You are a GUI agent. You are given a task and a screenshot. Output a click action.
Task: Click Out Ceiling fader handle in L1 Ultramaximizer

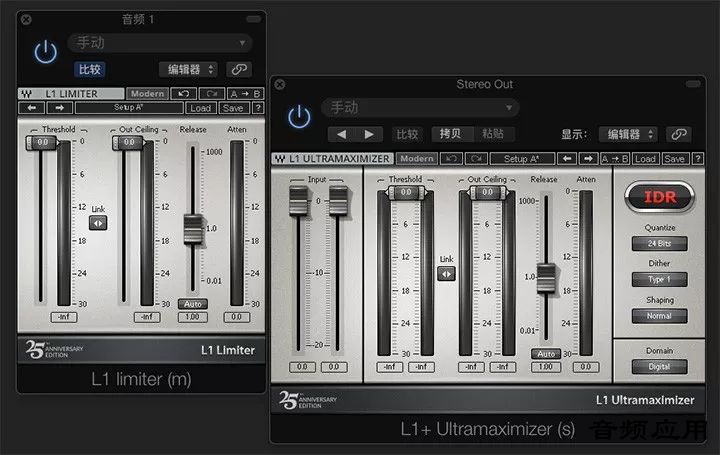point(488,193)
